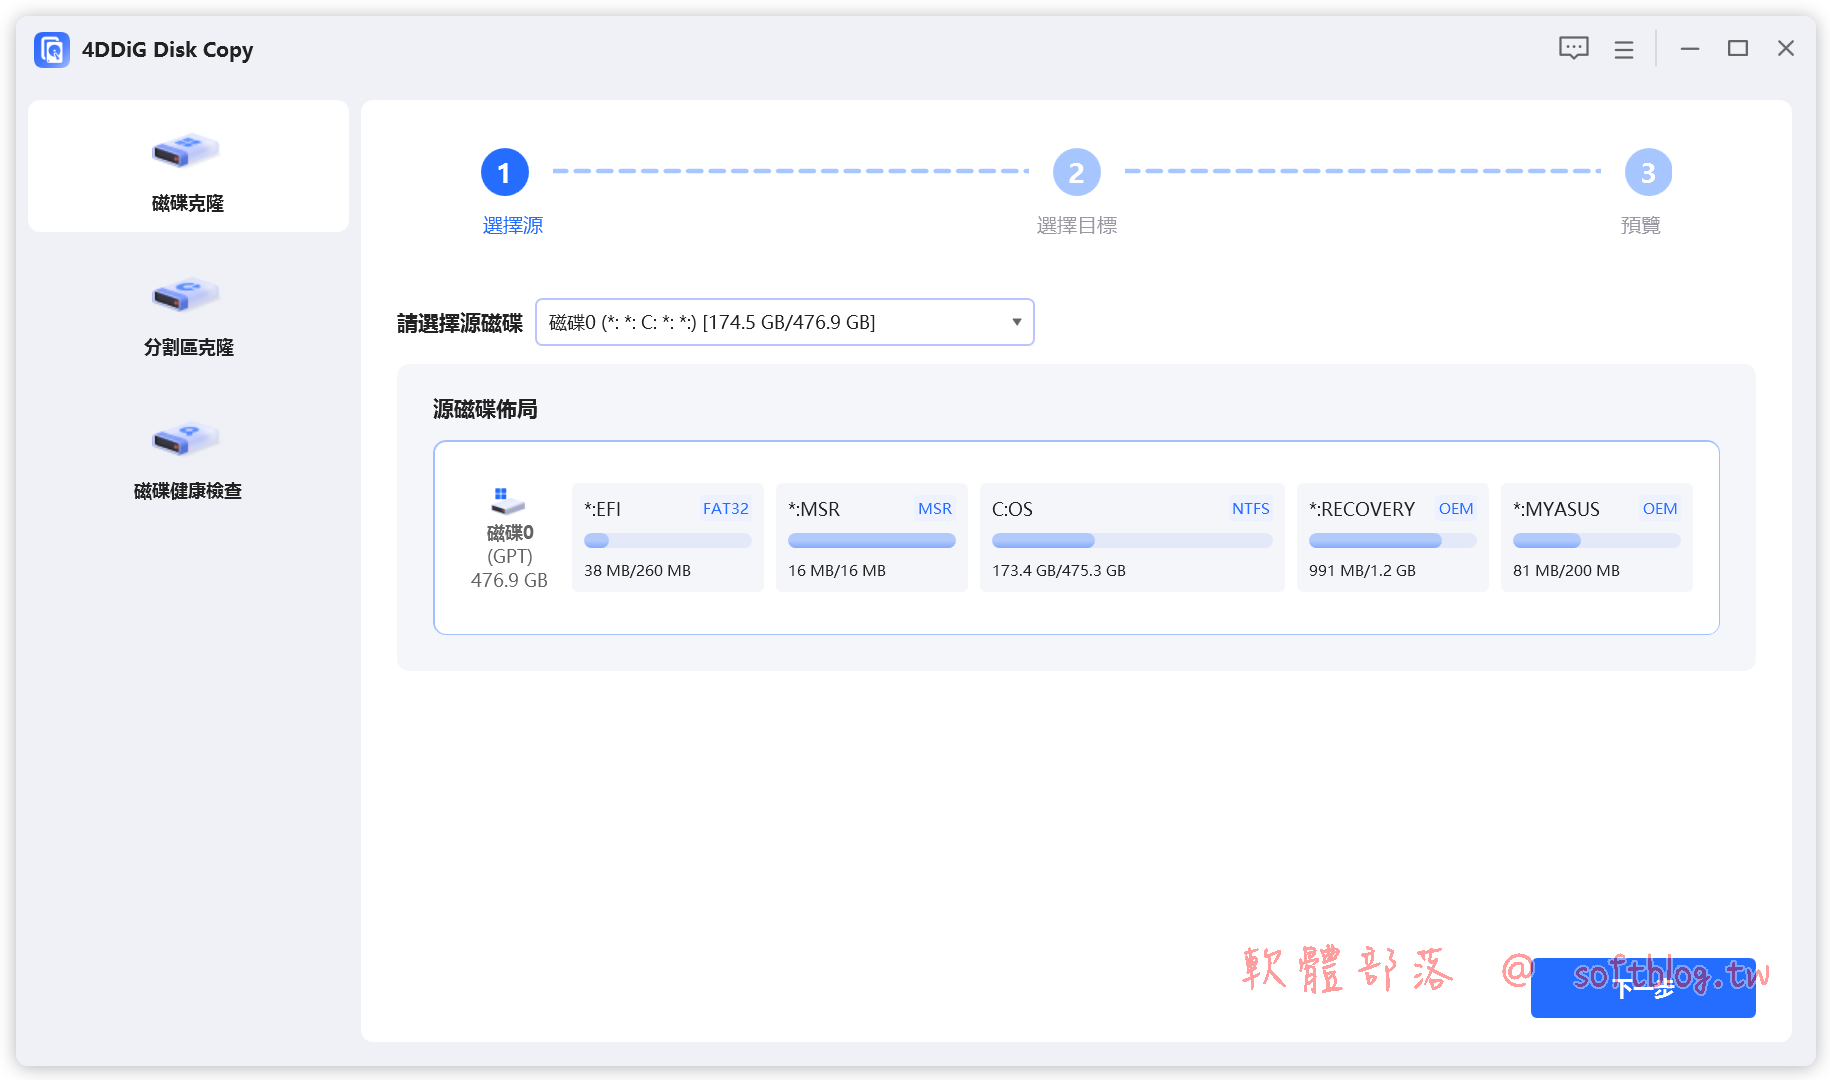Click step 3 circle 預覽
The image size is (1830, 1080).
point(1649,173)
